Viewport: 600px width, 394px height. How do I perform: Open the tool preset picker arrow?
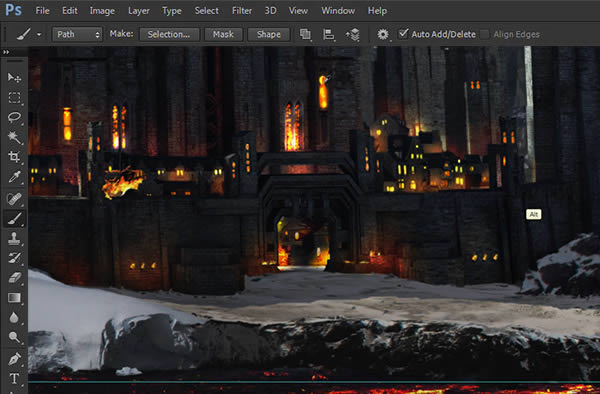(x=39, y=34)
